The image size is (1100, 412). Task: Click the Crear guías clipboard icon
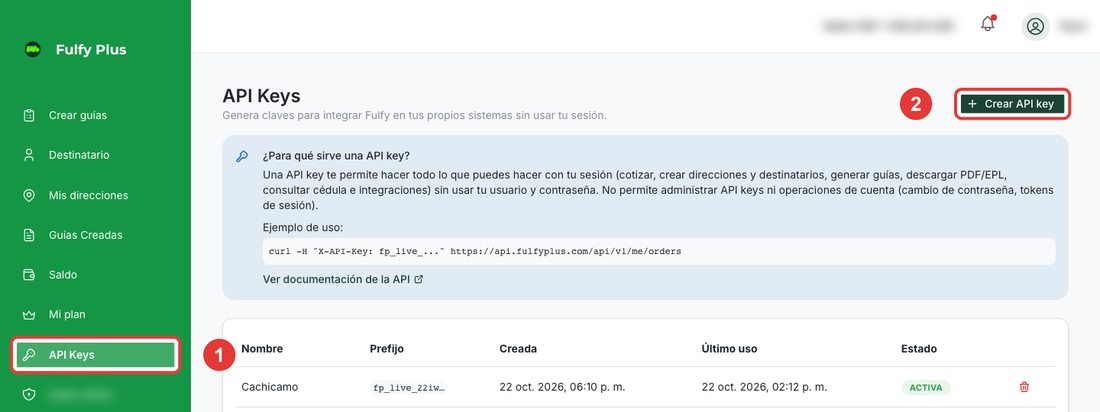(29, 115)
